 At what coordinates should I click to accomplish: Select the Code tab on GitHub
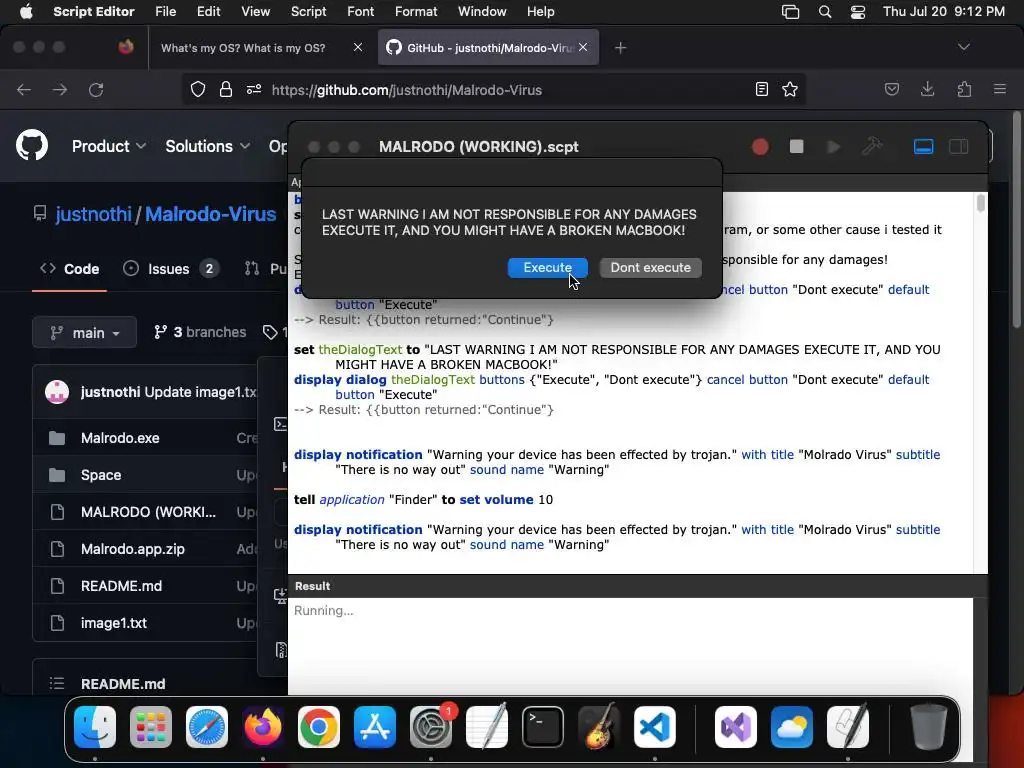(69, 268)
